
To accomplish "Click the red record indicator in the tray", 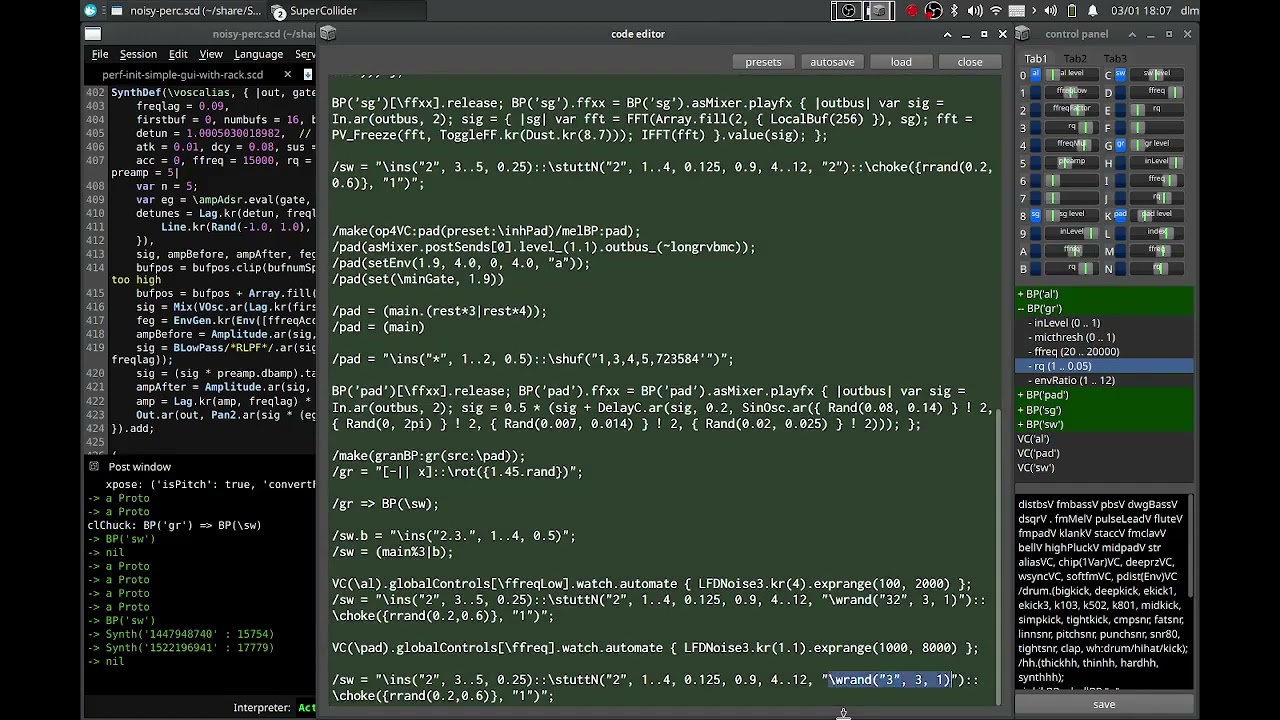I will point(912,11).
